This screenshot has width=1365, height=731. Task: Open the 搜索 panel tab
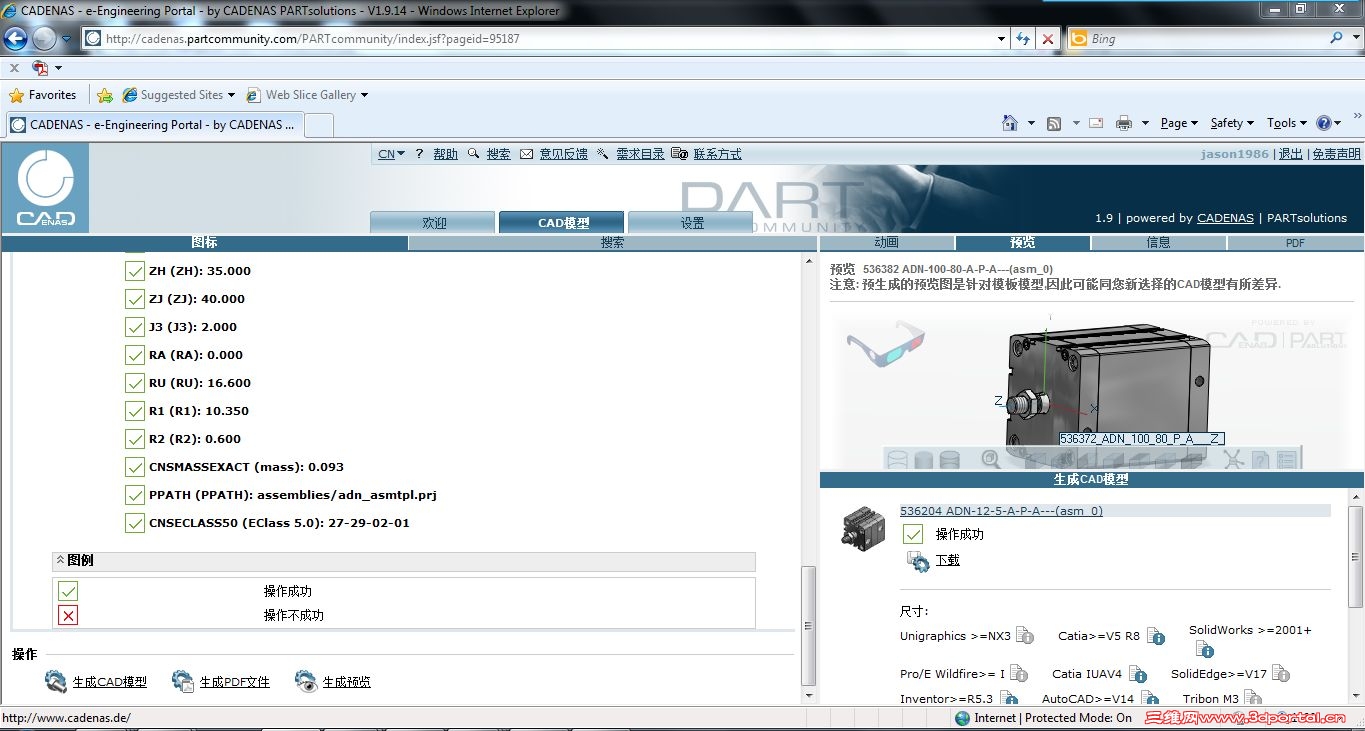tap(613, 243)
